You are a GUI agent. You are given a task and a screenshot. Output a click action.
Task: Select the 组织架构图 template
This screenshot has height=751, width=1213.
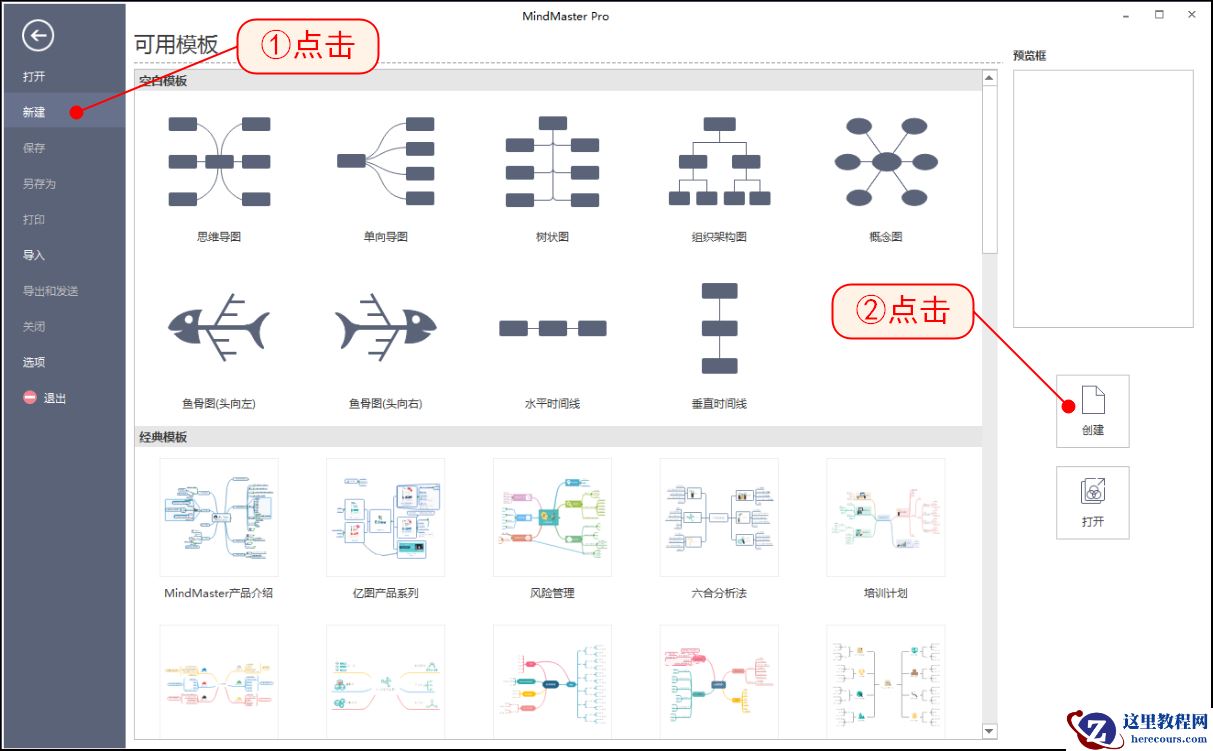click(716, 160)
